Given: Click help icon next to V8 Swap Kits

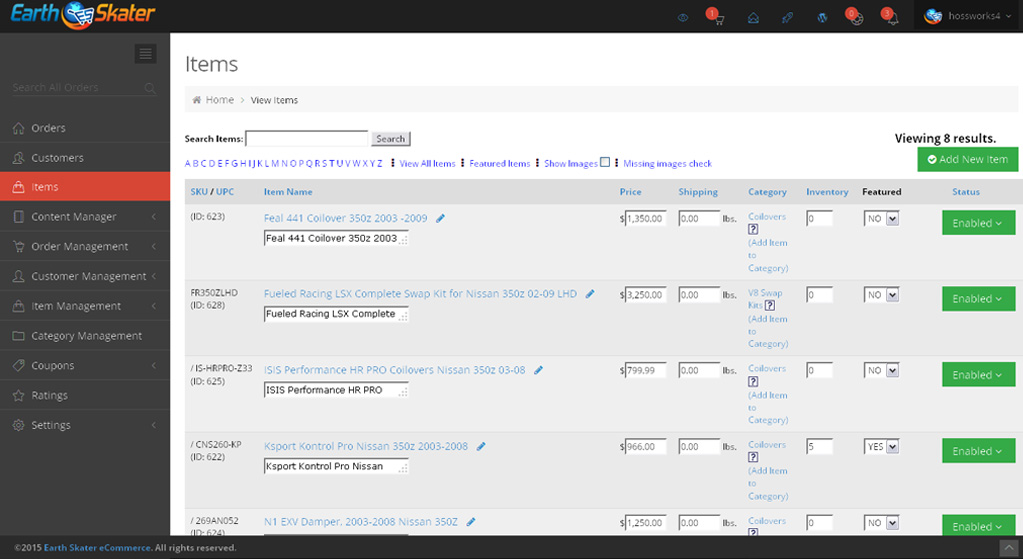Looking at the screenshot, I should 770,305.
